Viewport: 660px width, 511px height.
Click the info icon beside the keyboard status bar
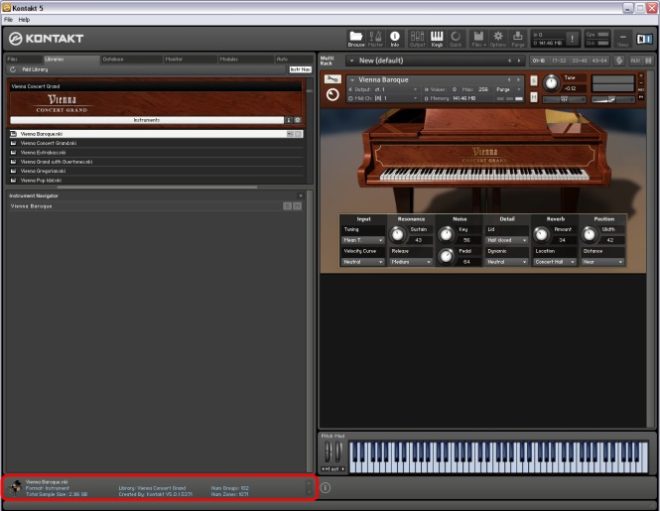pos(325,487)
